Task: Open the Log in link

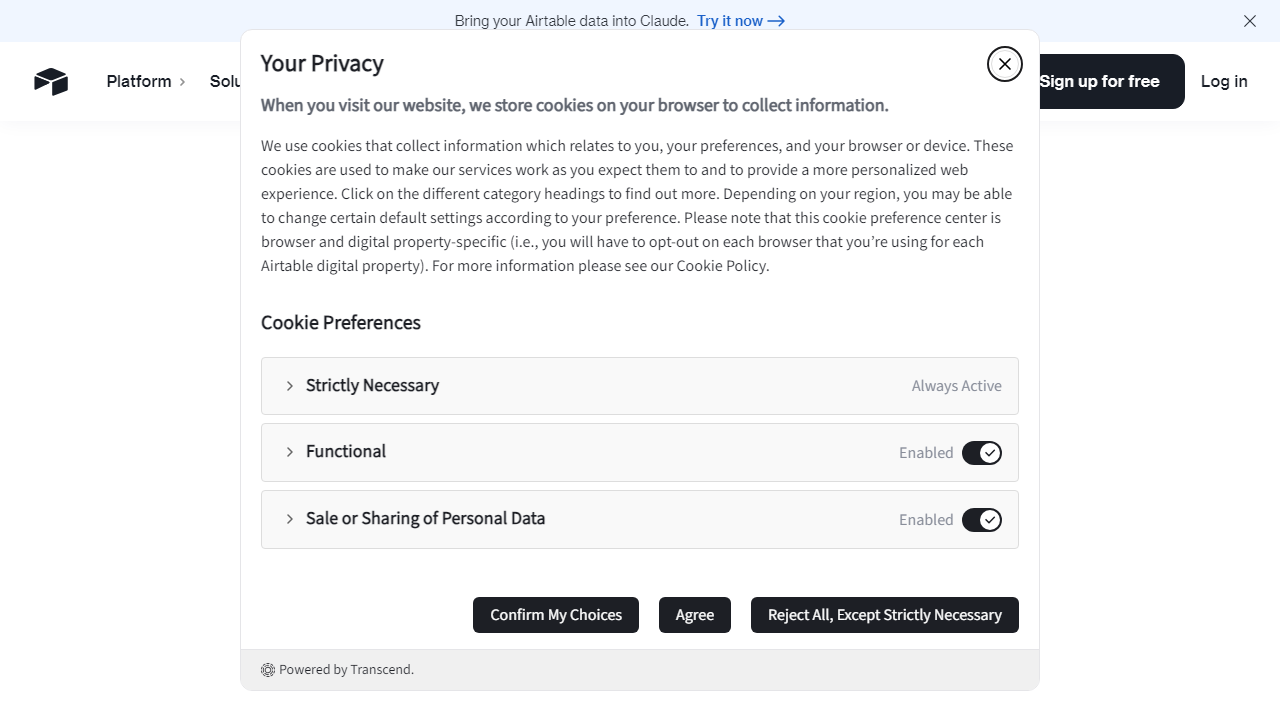Action: (1224, 82)
